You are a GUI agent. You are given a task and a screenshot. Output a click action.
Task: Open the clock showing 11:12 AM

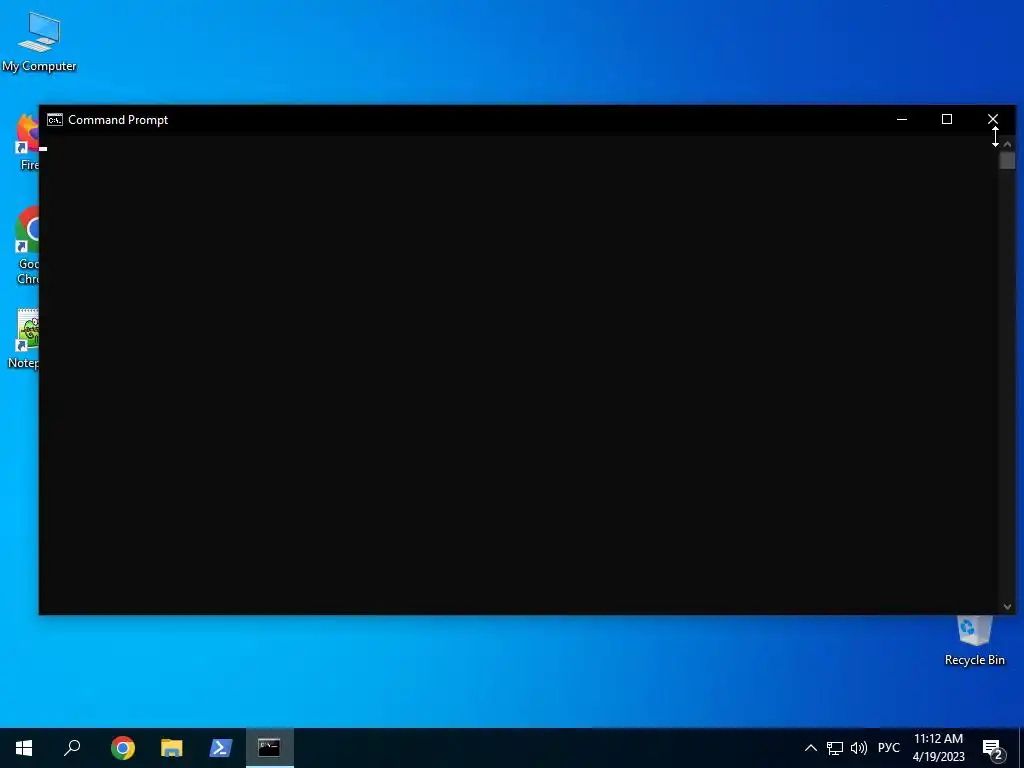click(x=938, y=748)
